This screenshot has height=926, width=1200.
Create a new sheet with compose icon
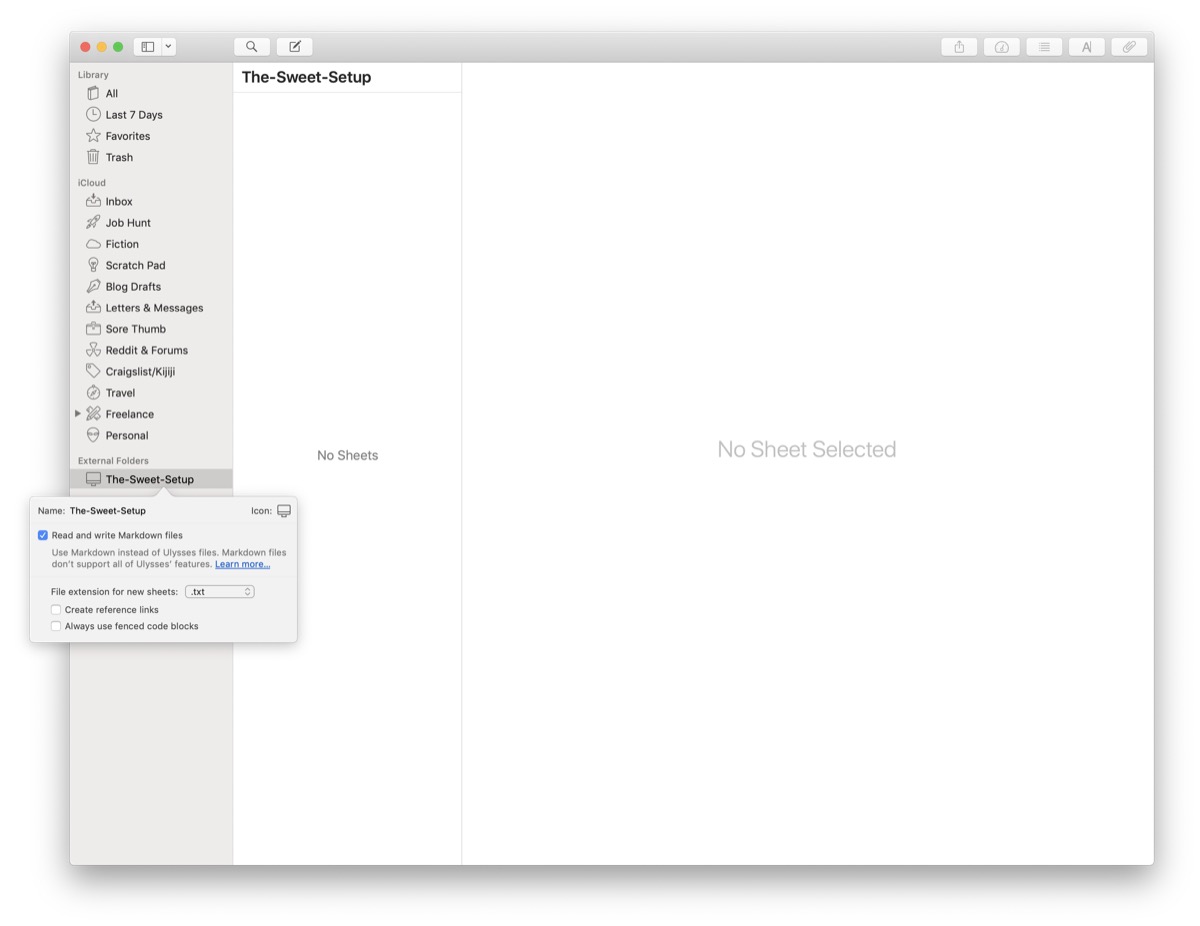[x=295, y=47]
